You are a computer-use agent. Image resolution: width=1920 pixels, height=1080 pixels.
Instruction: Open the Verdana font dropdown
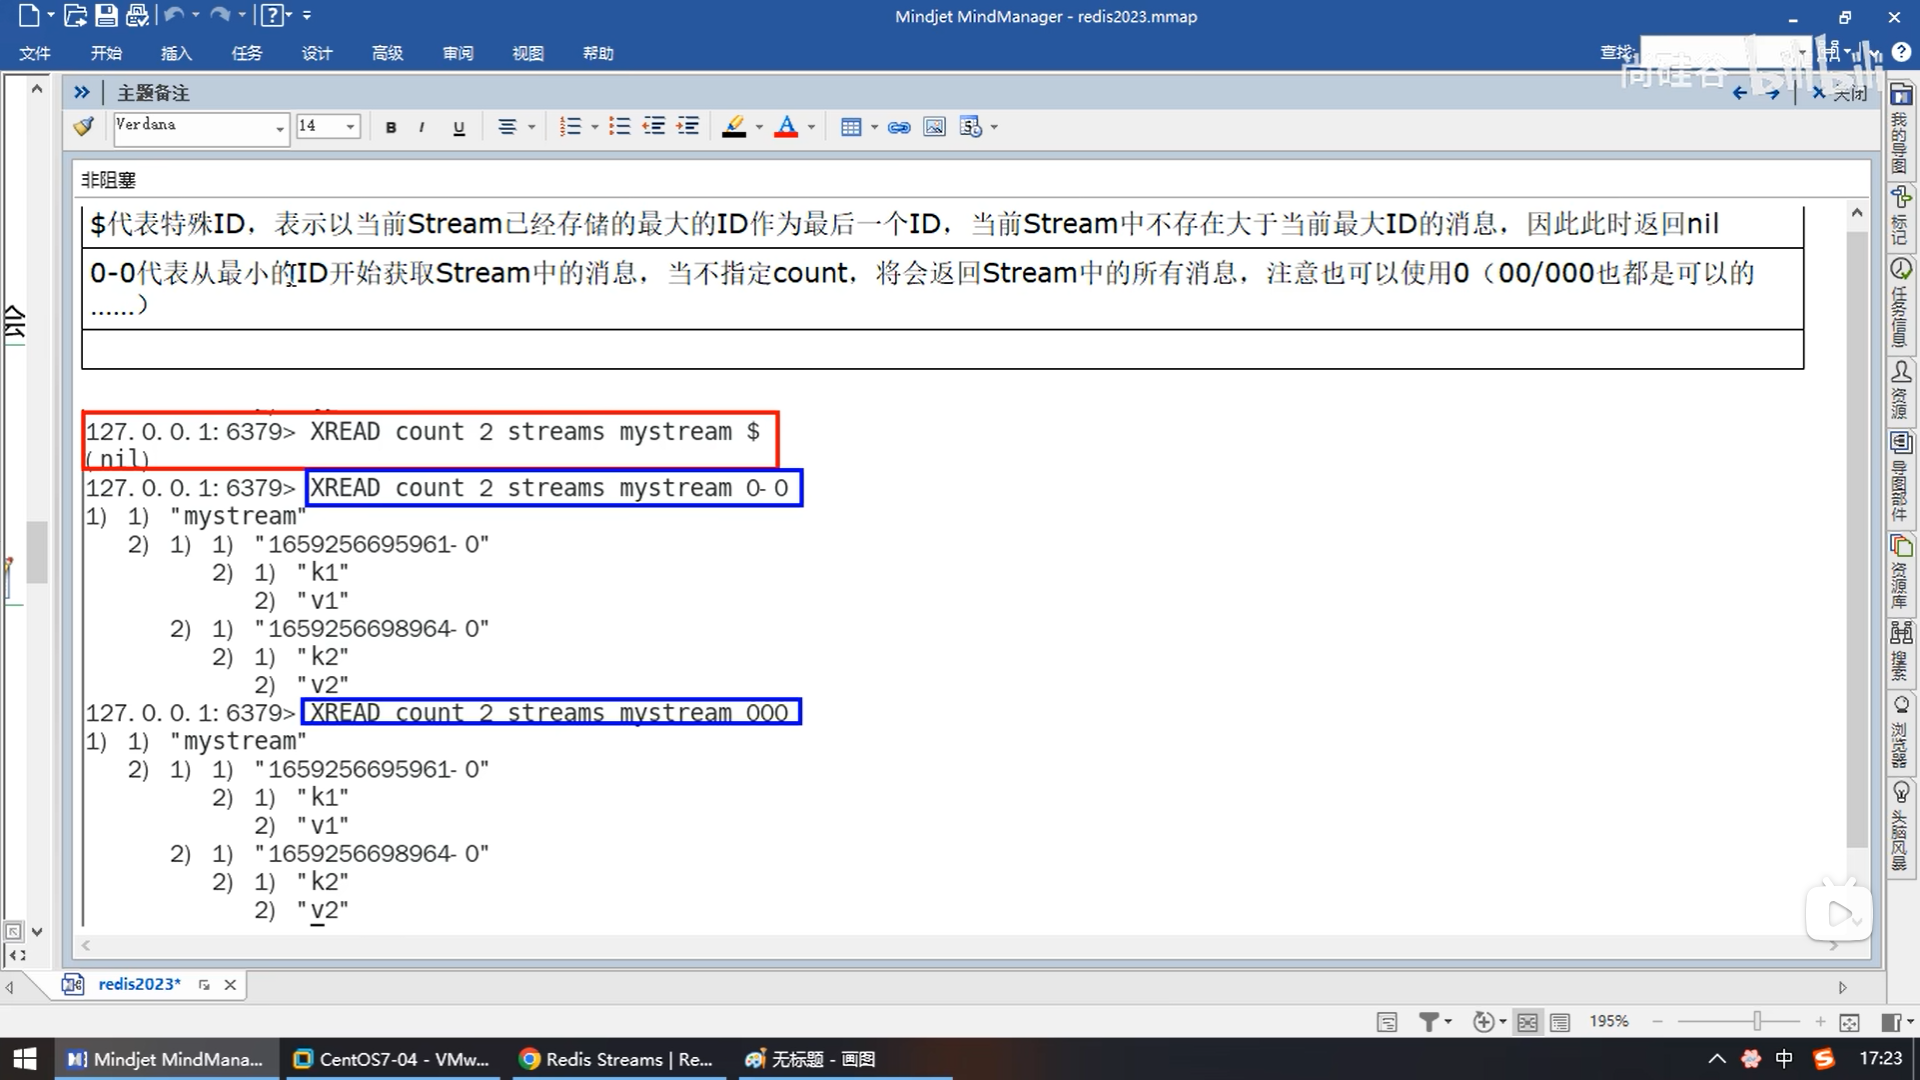pyautogui.click(x=279, y=128)
